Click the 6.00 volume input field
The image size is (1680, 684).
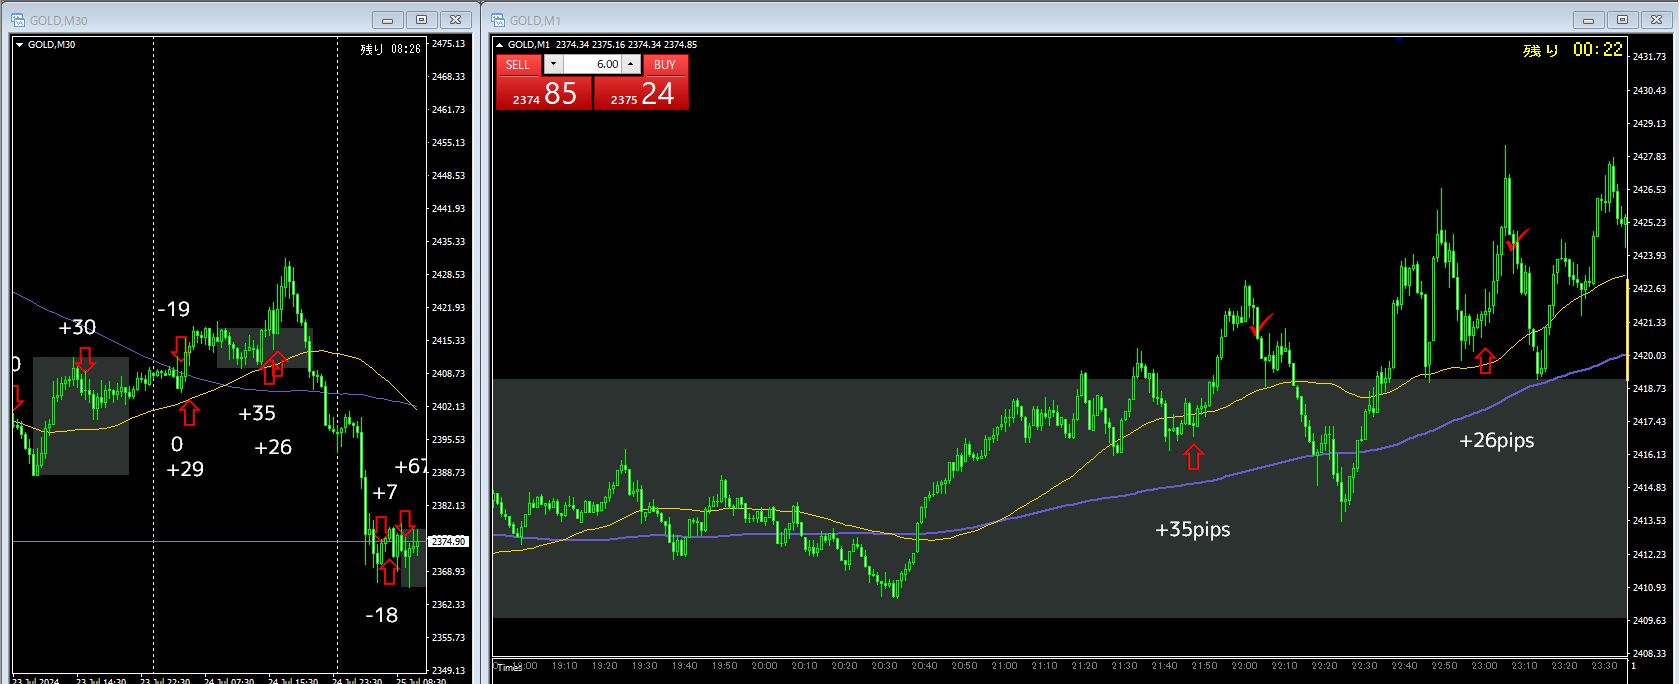pos(592,64)
